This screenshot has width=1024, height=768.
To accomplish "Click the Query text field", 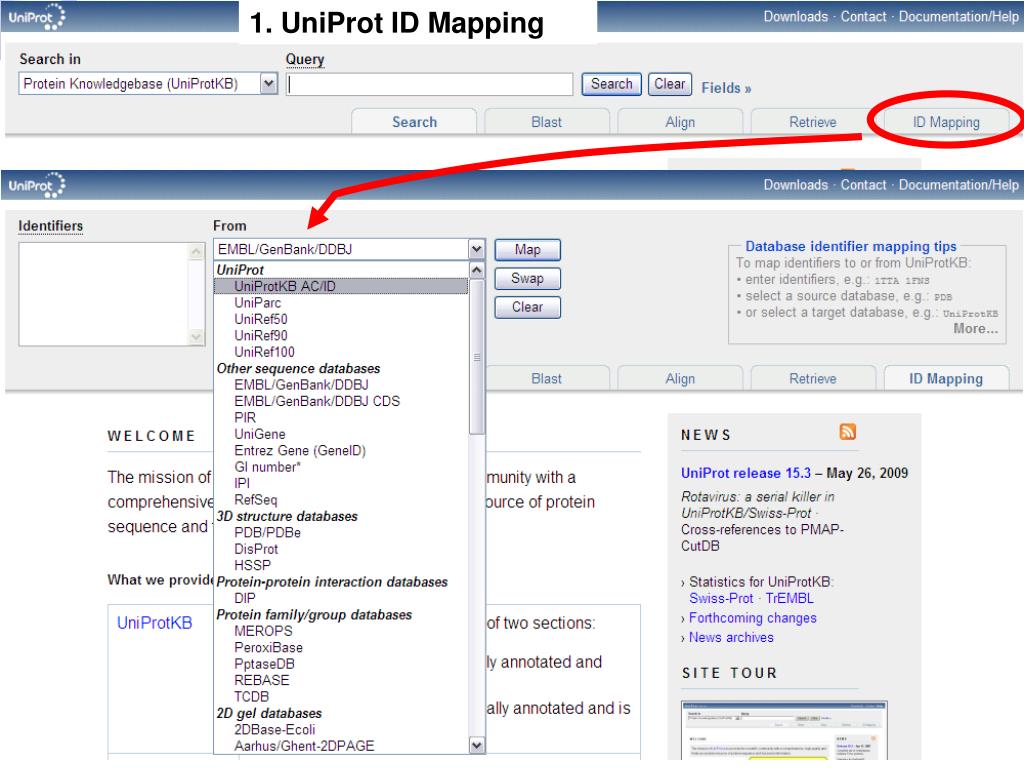I will pyautogui.click(x=430, y=84).
